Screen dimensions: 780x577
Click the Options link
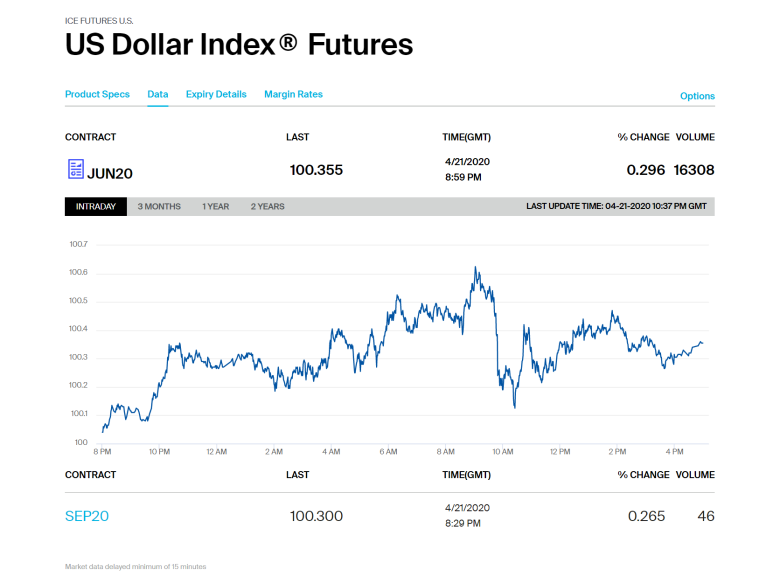tap(697, 97)
